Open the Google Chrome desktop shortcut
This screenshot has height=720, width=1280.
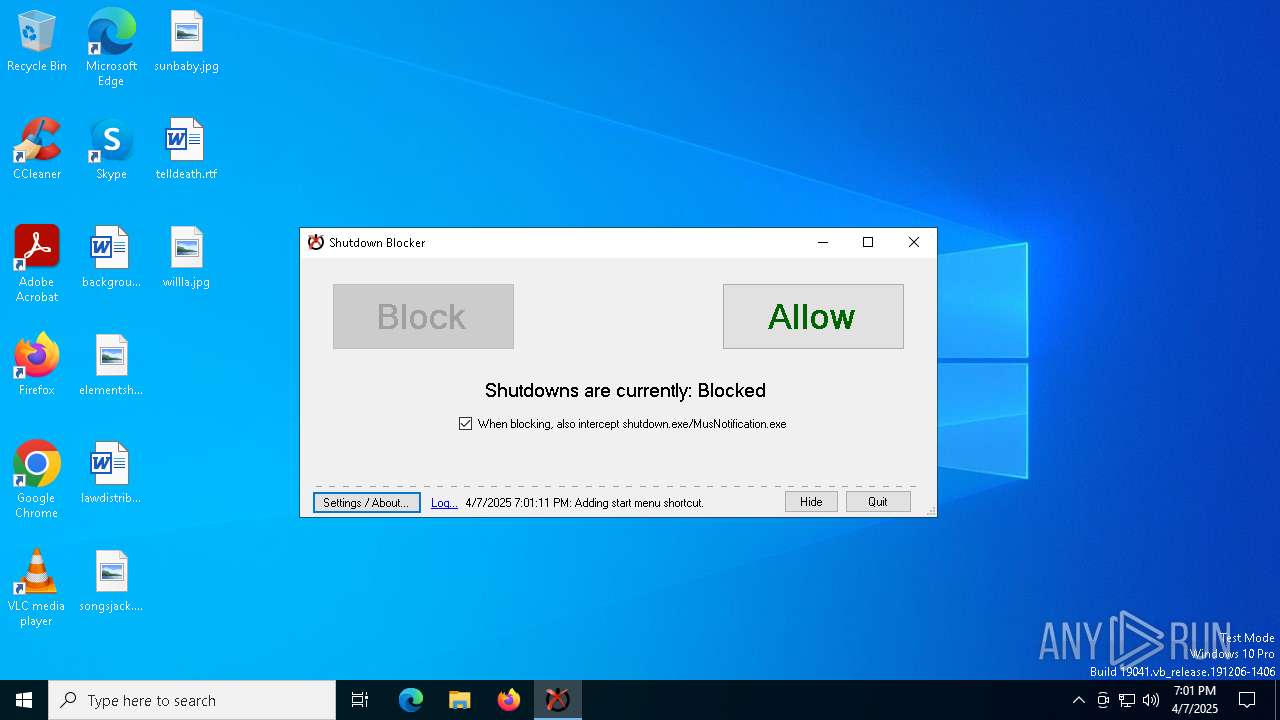coord(37,480)
